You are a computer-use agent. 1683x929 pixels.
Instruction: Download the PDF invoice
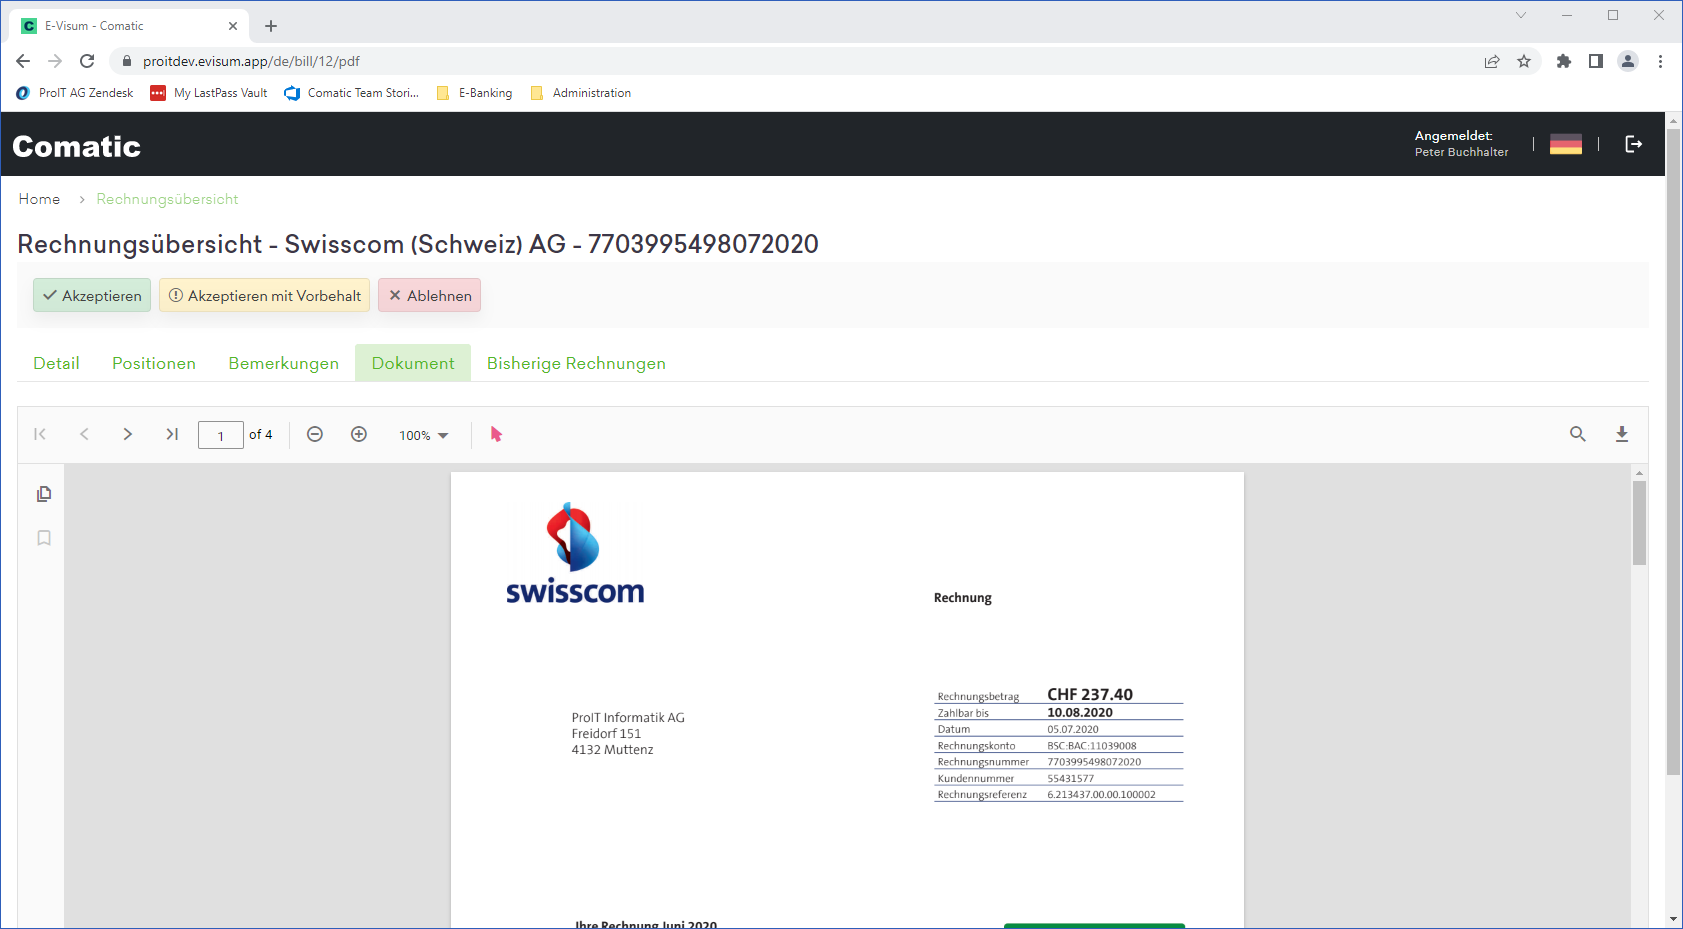click(1622, 434)
